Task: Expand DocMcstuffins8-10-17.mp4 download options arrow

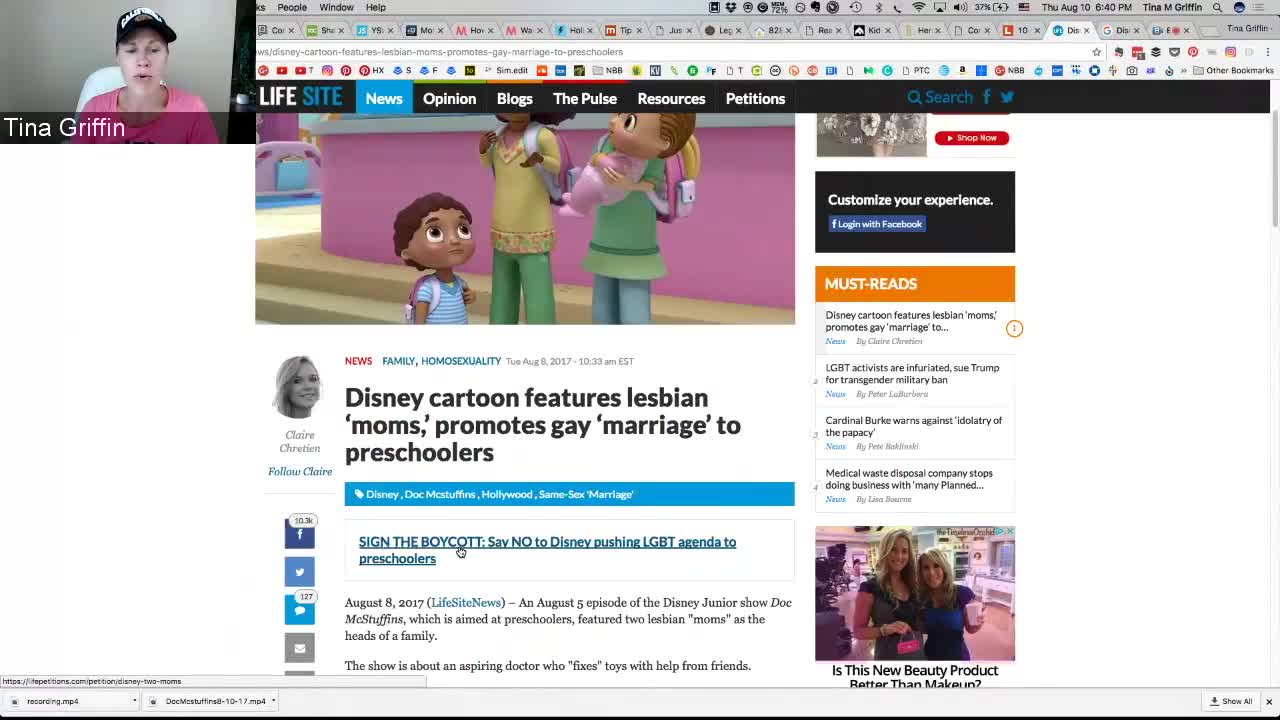Action: click(273, 701)
